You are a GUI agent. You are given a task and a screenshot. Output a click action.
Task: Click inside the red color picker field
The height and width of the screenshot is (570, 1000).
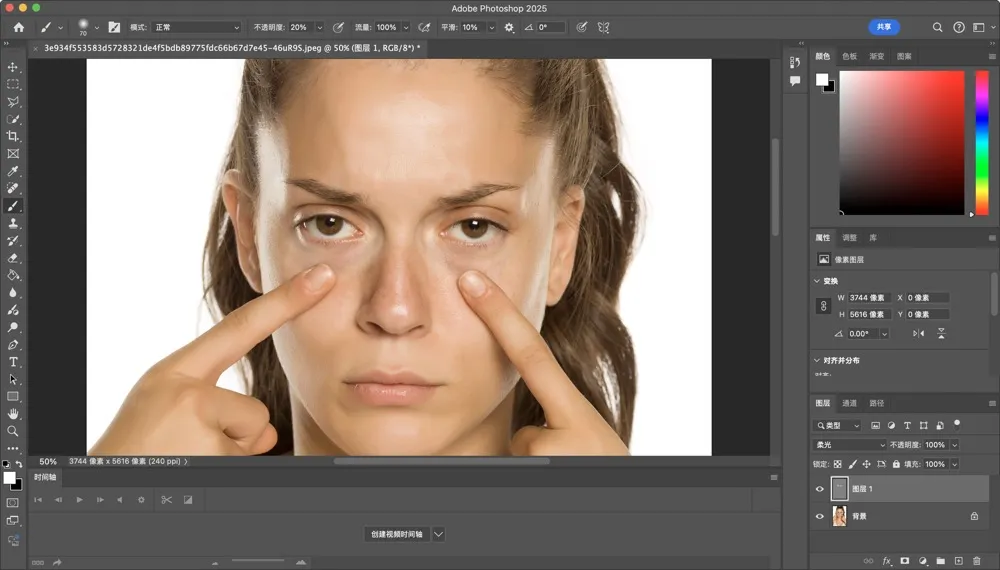pos(900,140)
